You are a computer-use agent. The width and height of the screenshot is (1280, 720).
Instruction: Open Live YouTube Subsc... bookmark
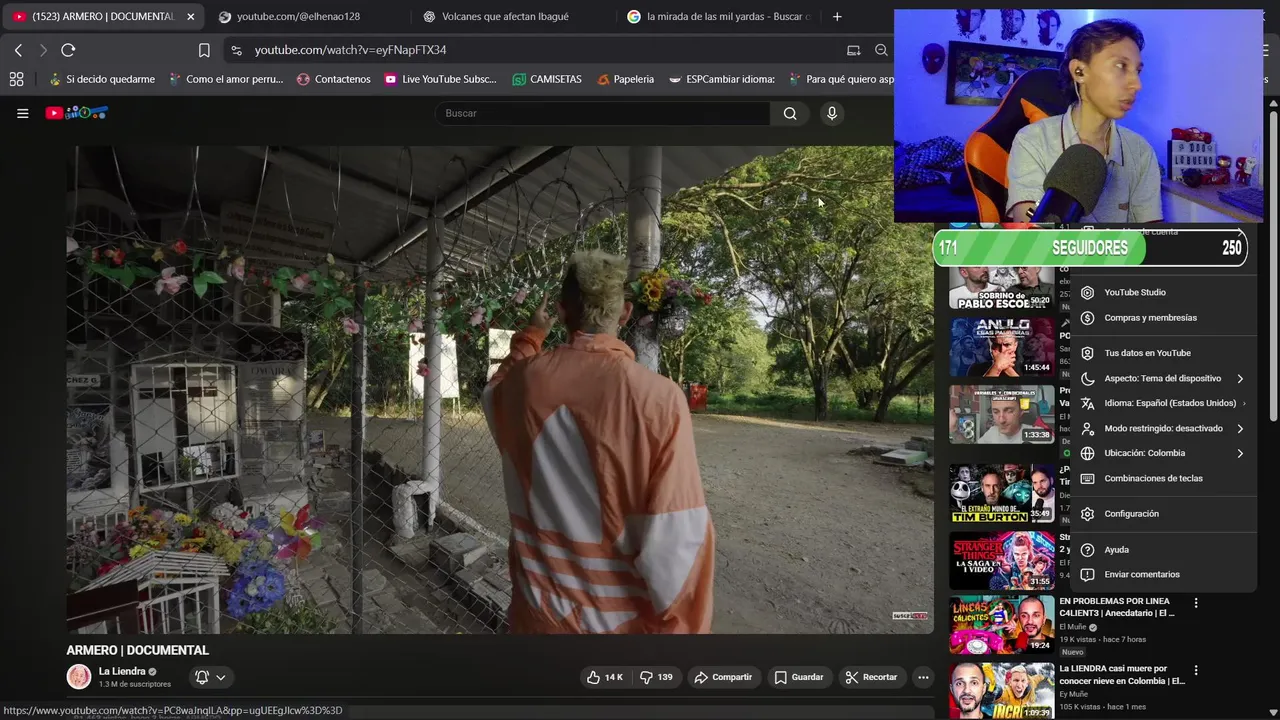click(441, 79)
